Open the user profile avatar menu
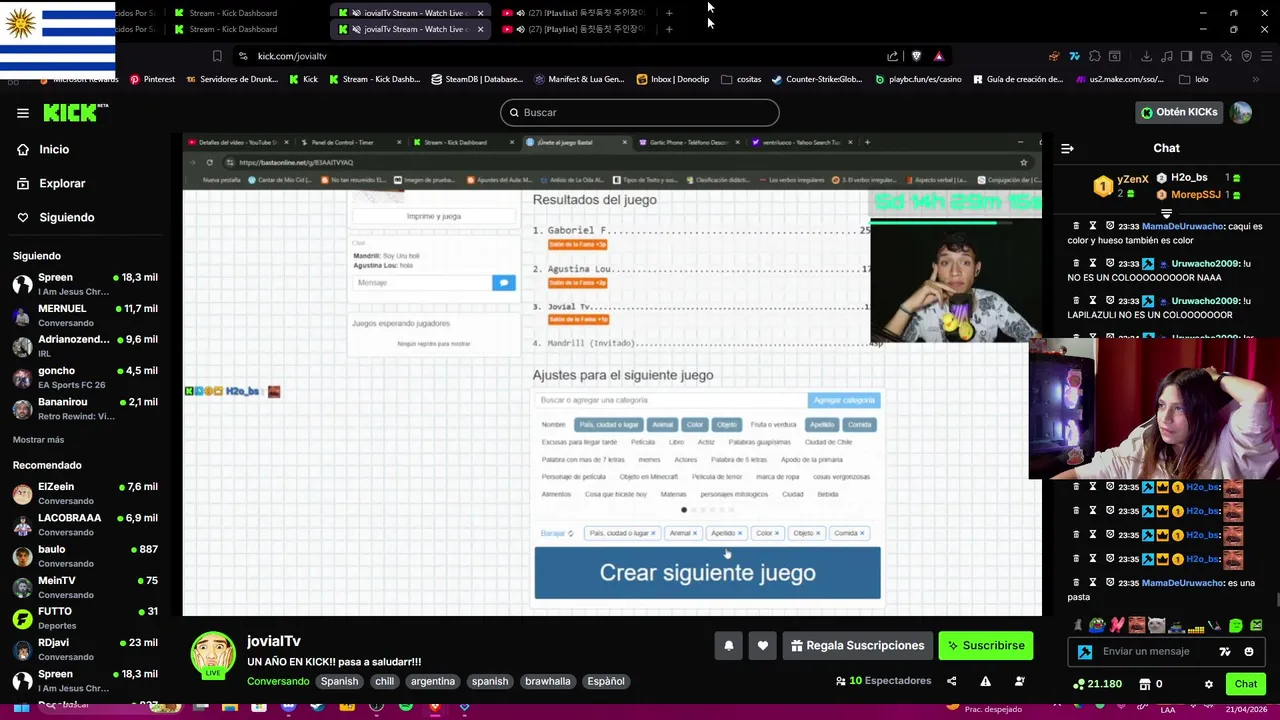1280x720 pixels. (1241, 112)
